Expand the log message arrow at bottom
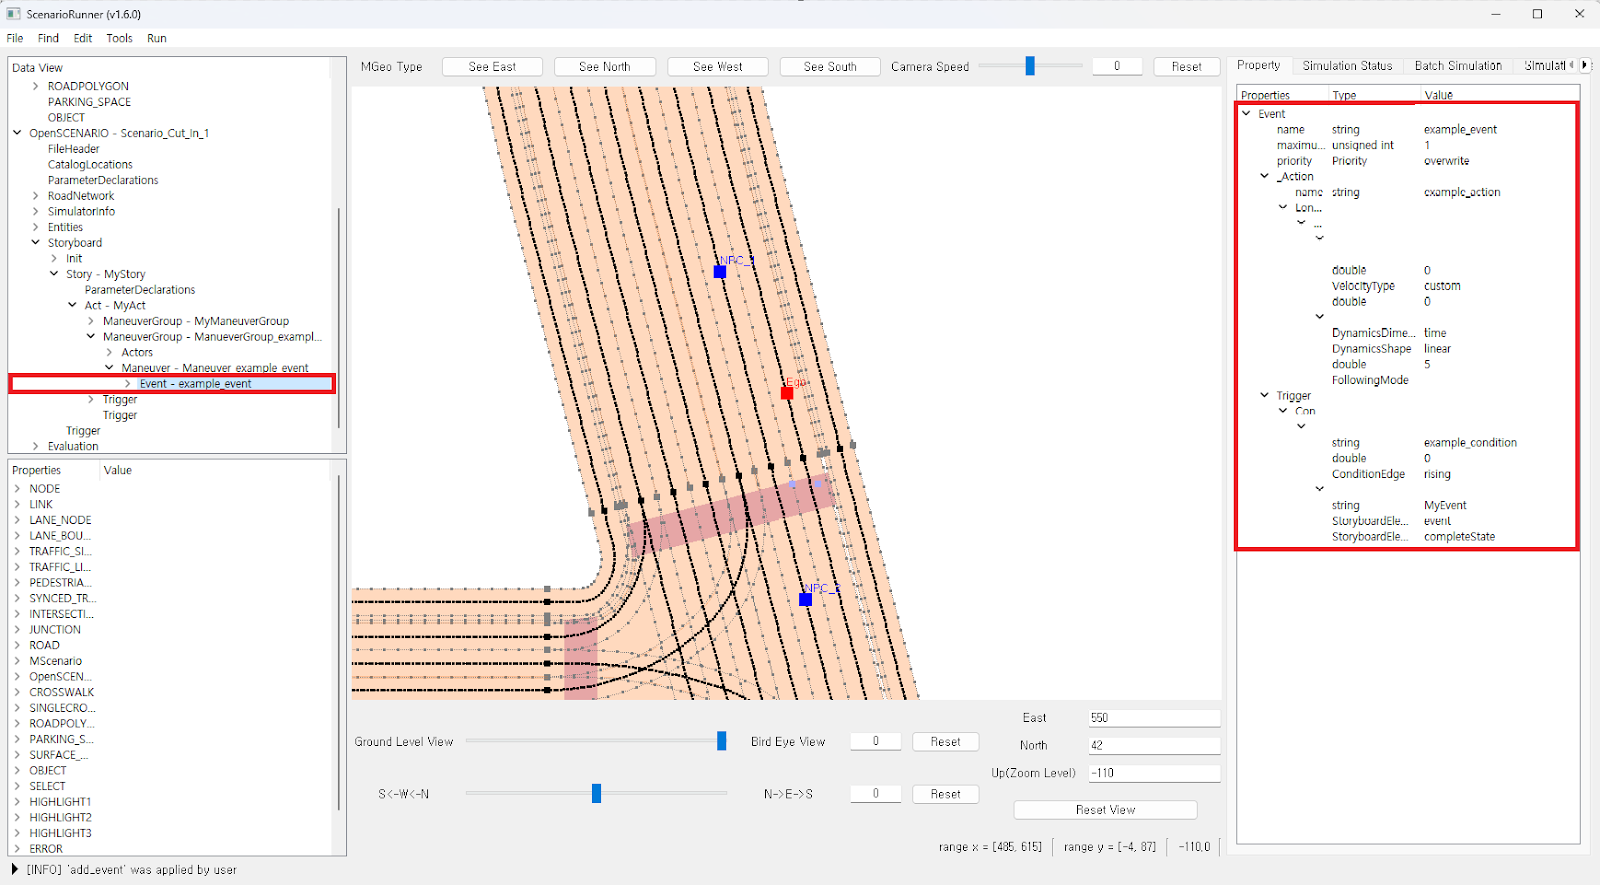The image size is (1600, 885). click(x=14, y=870)
